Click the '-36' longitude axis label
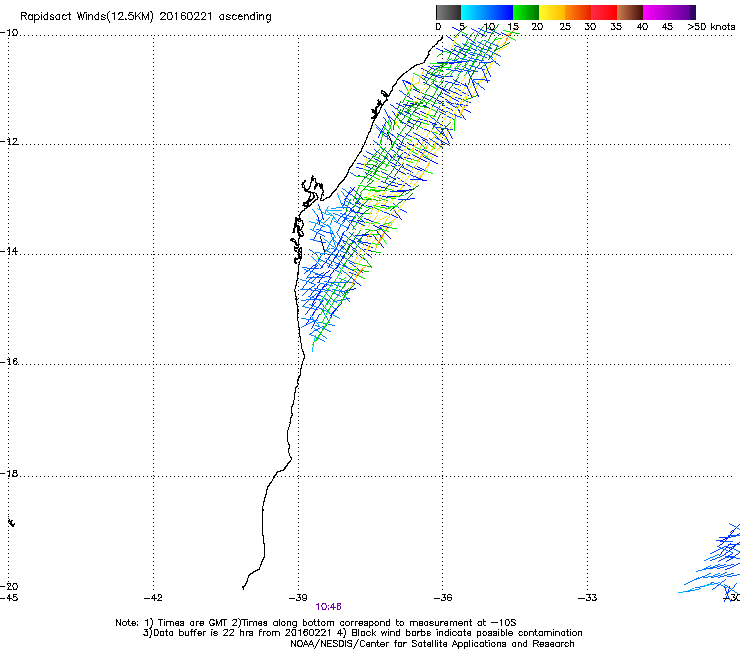The height and width of the screenshot is (650, 740). (x=443, y=598)
